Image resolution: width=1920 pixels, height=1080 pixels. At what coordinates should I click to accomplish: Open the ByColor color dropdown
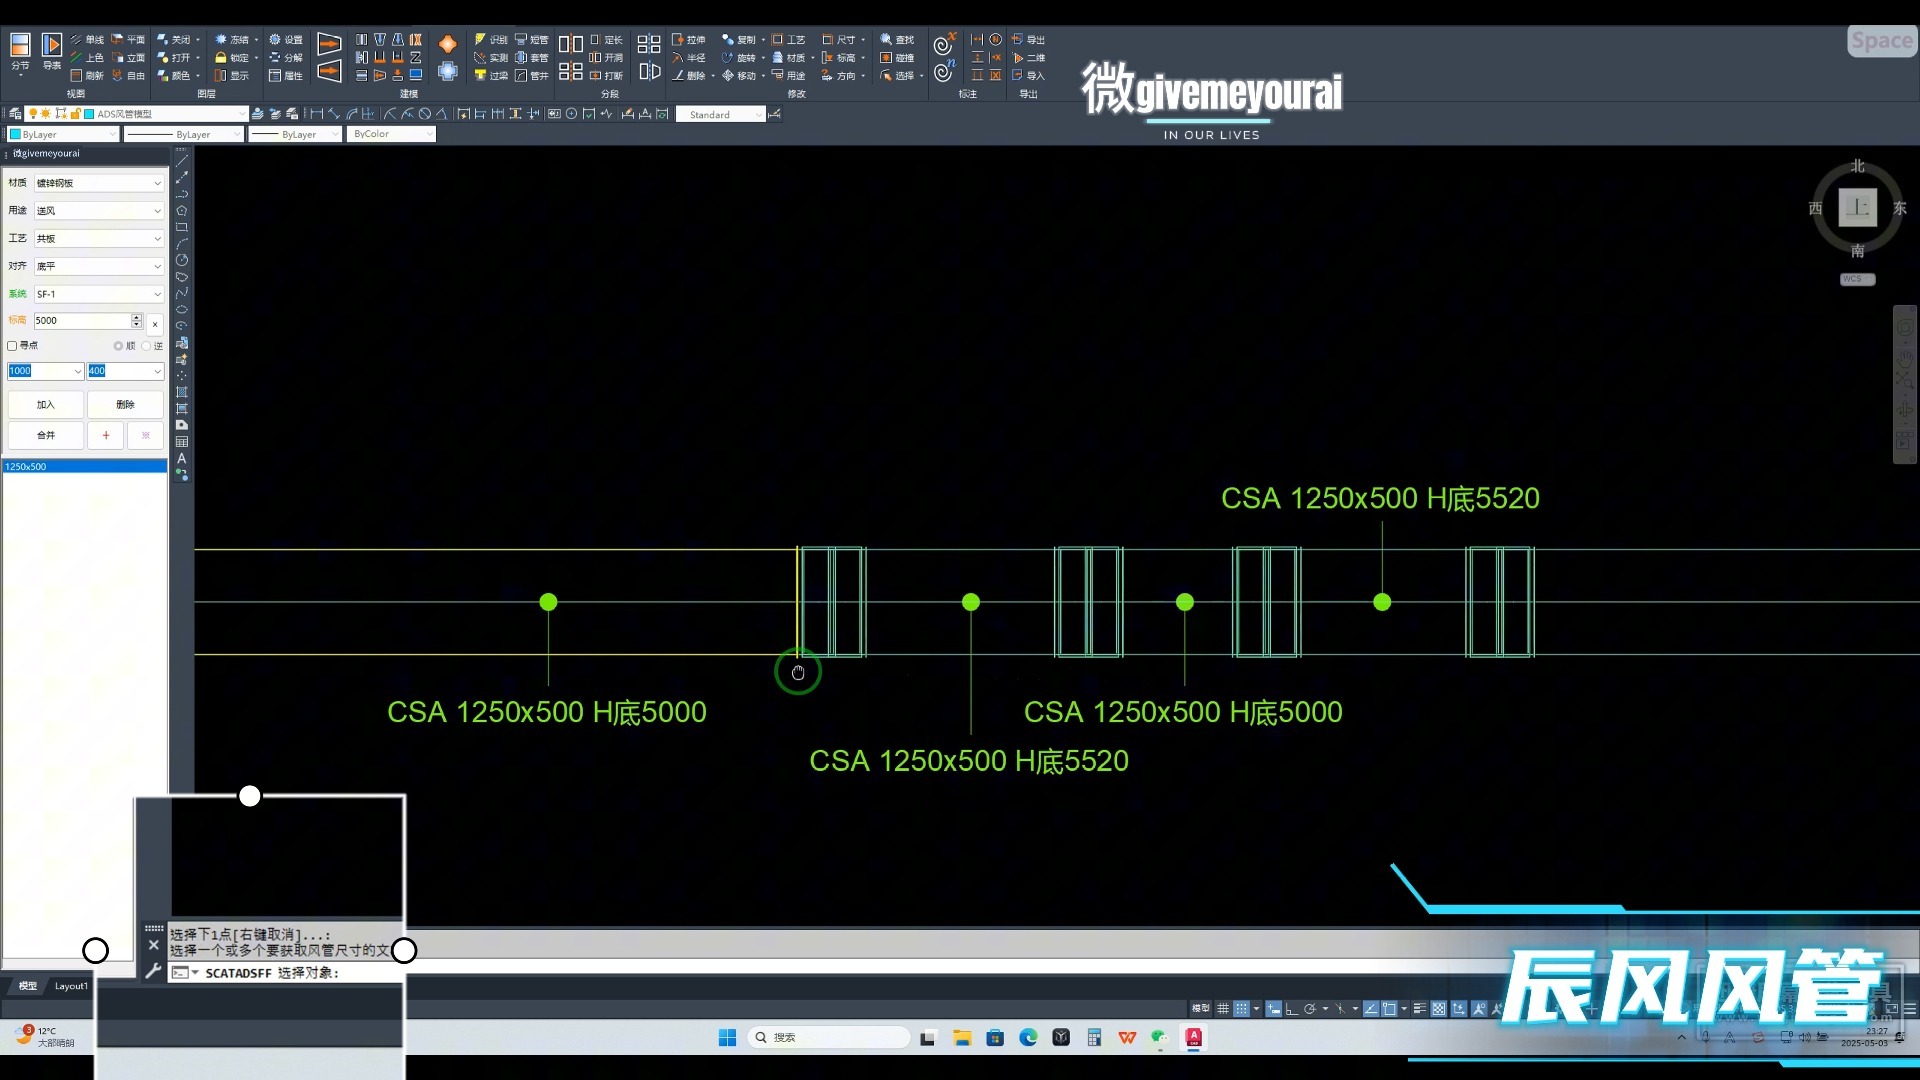pos(429,134)
